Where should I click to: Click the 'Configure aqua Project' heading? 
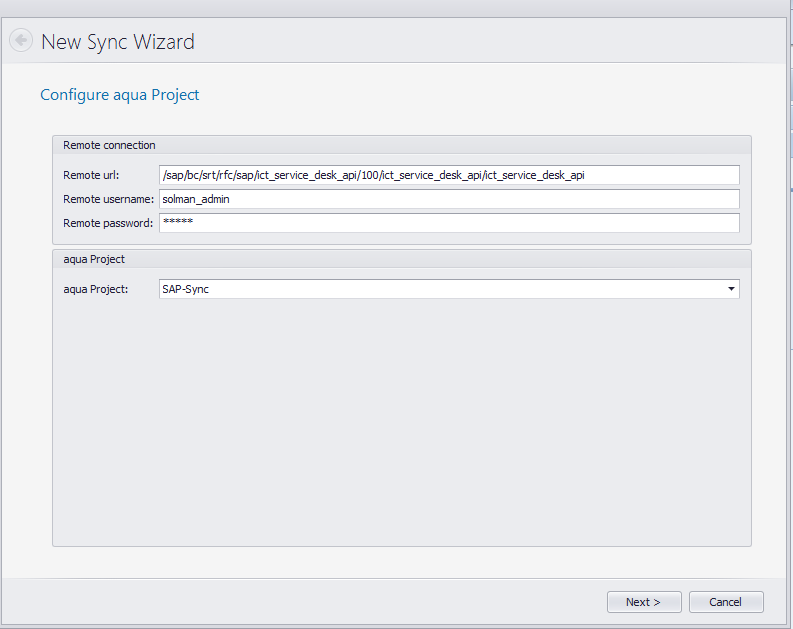pos(119,95)
